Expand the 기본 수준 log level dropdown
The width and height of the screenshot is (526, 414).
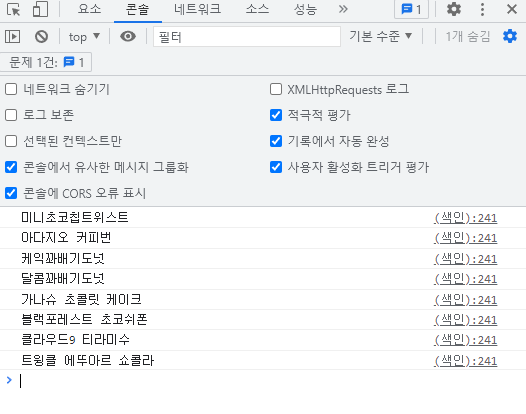[380, 36]
